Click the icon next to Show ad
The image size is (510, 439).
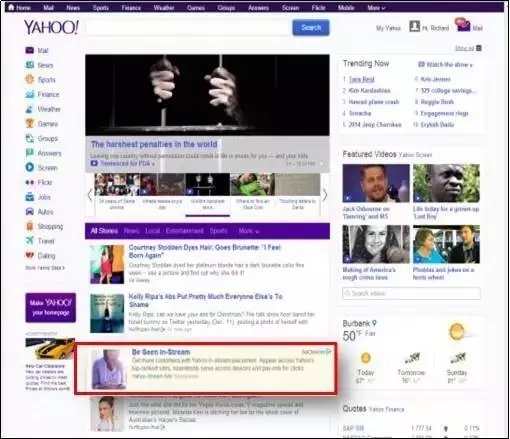tap(479, 48)
